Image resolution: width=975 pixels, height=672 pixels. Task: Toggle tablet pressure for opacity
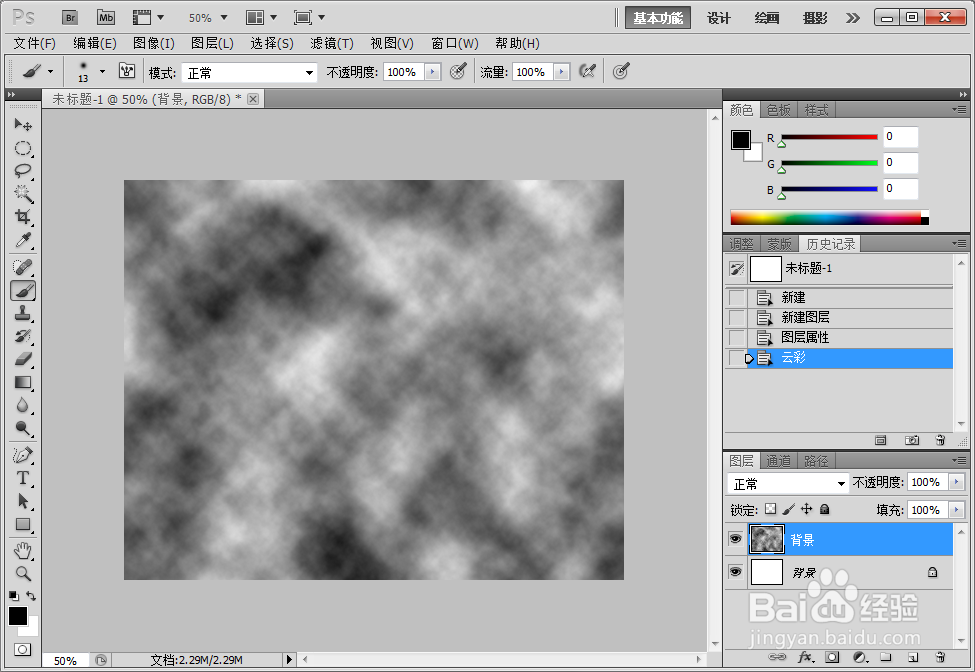[458, 71]
